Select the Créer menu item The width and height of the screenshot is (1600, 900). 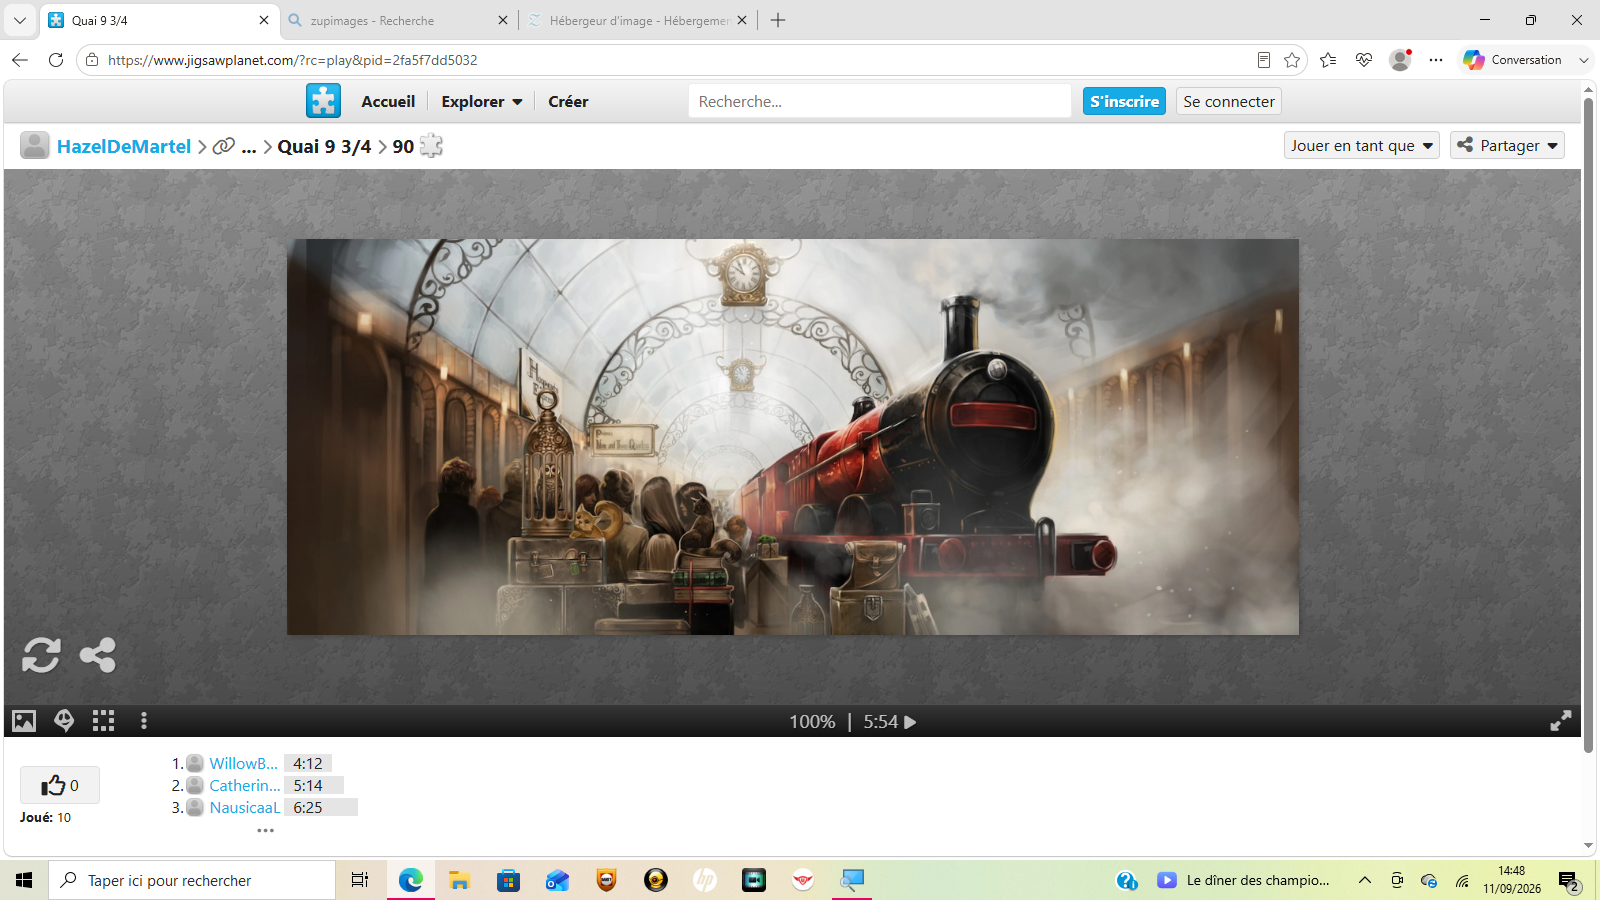click(568, 102)
